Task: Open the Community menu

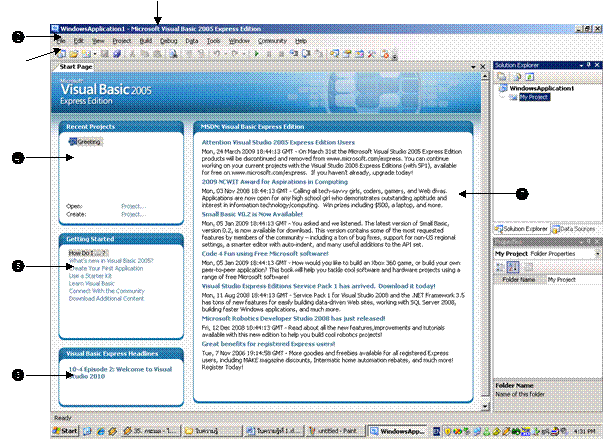Action: pos(272,41)
